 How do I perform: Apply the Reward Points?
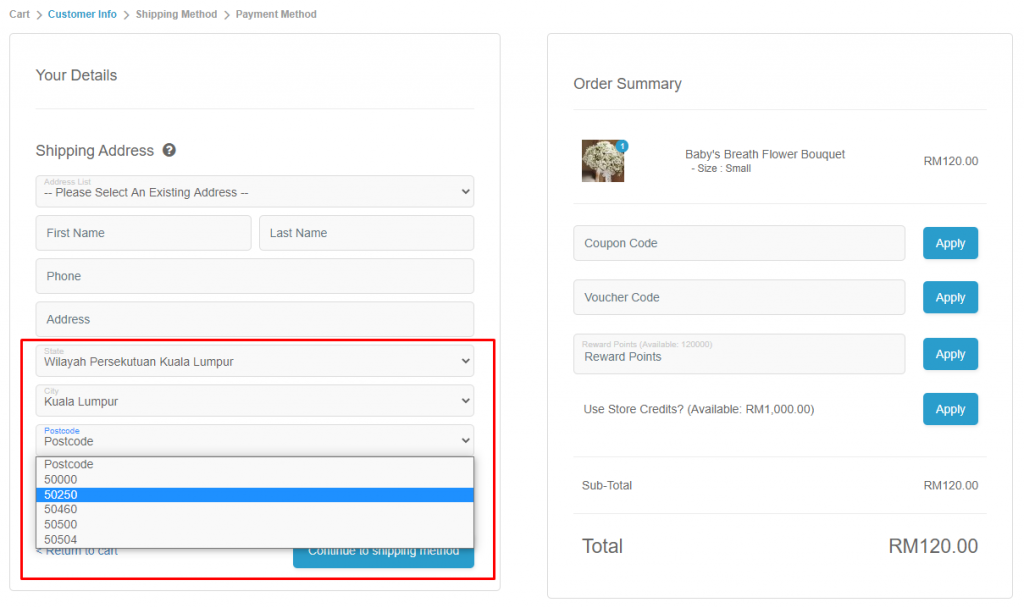(x=950, y=354)
